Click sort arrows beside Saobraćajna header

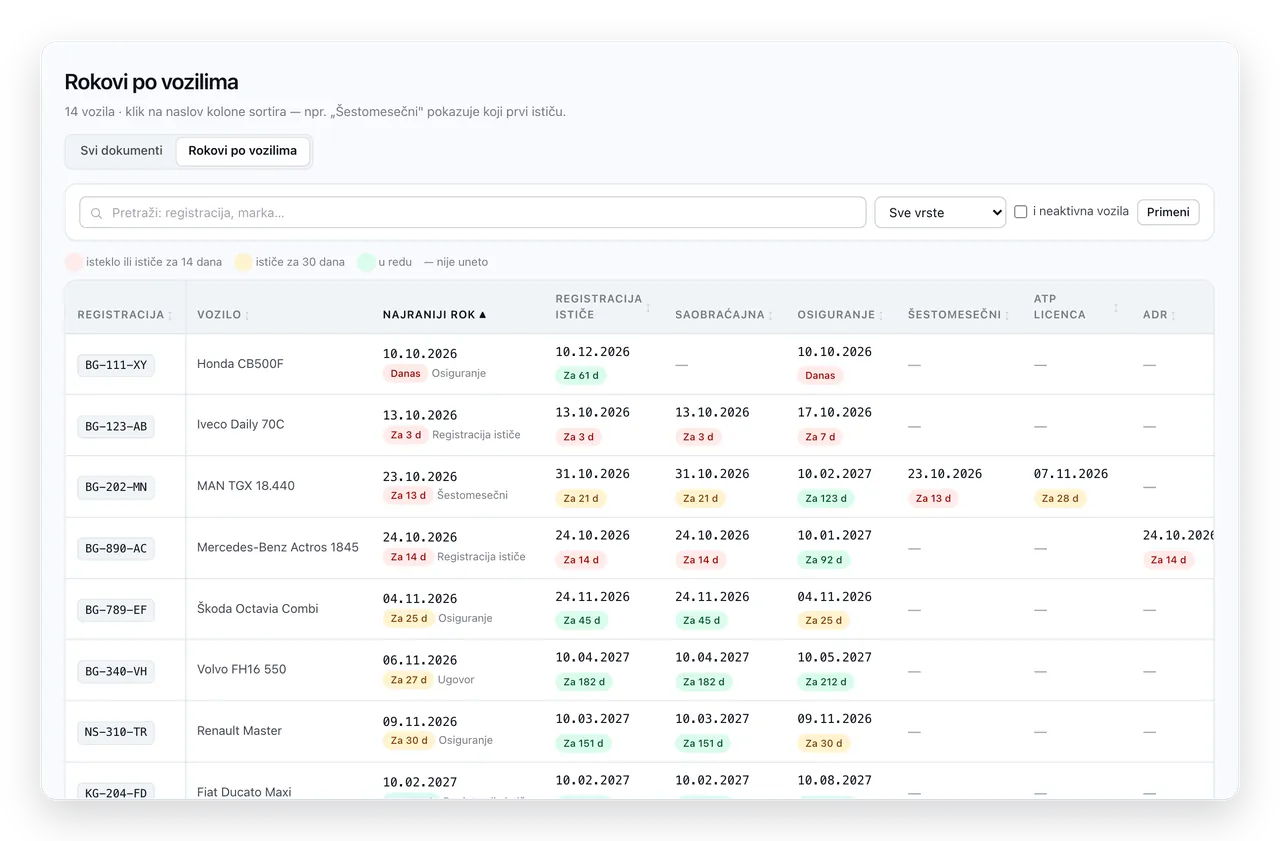pos(771,315)
